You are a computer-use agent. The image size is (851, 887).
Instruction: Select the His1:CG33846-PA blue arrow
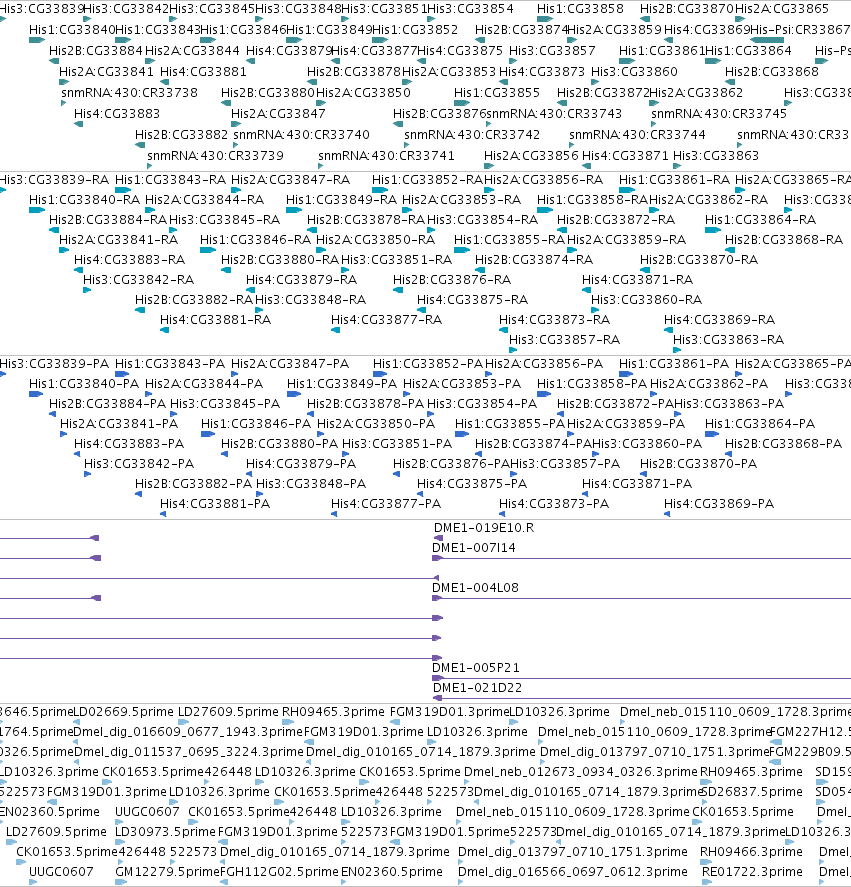point(208,434)
